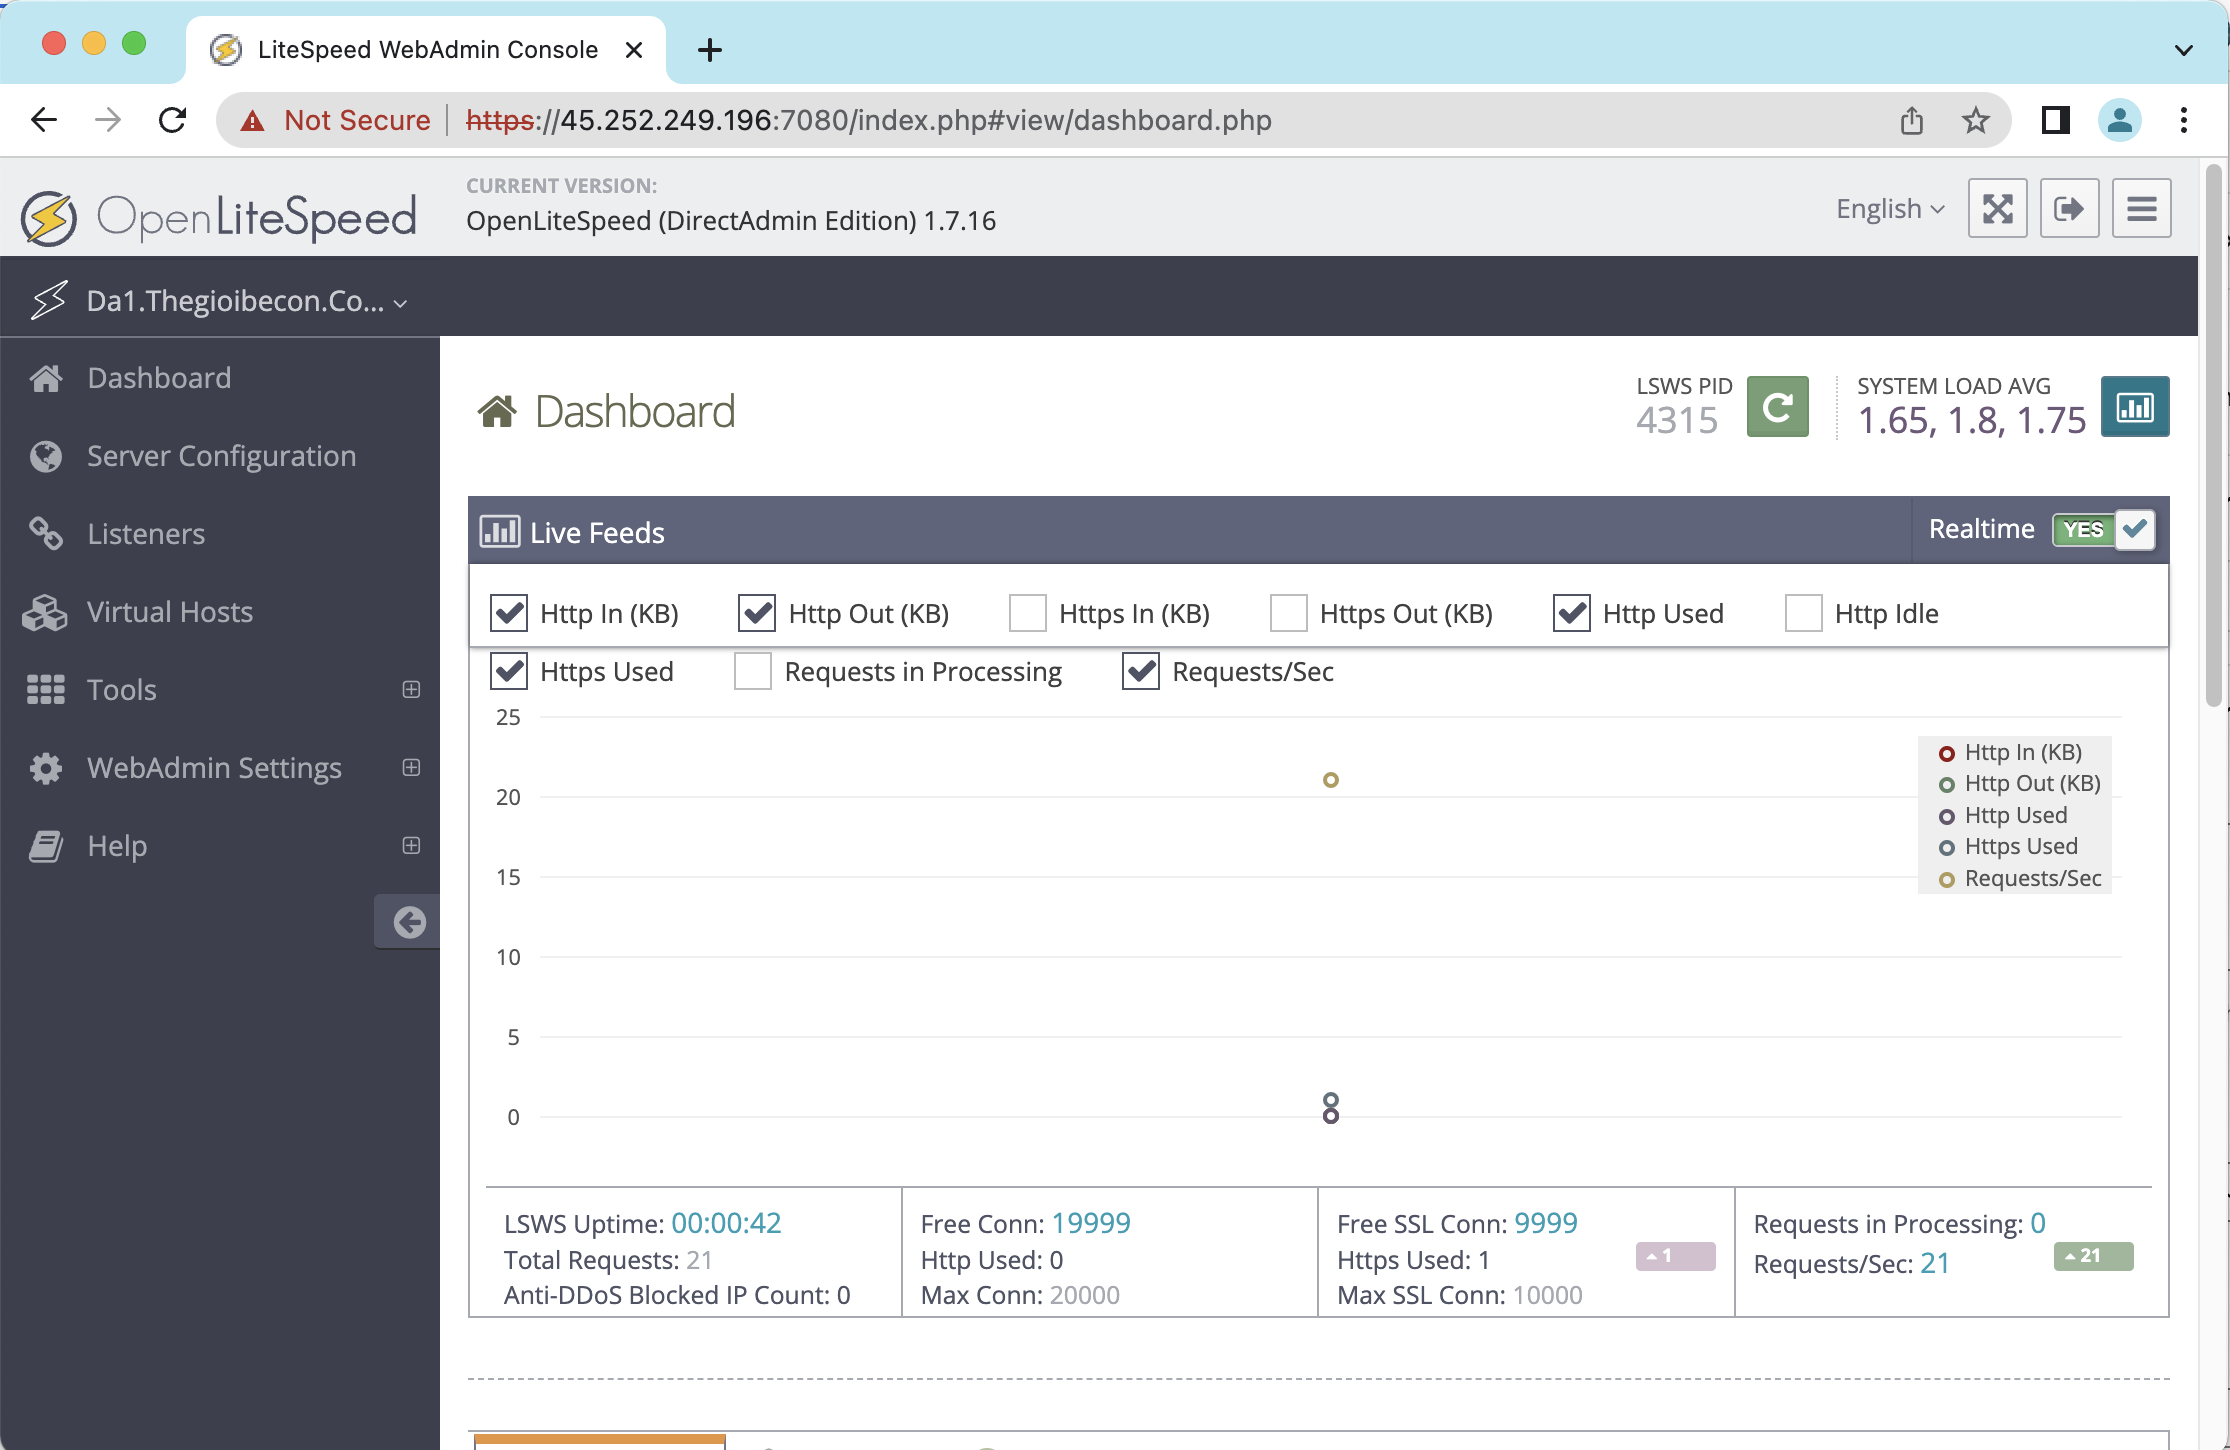Click the Not Secure warning icon
The image size is (2230, 1450).
tap(253, 121)
